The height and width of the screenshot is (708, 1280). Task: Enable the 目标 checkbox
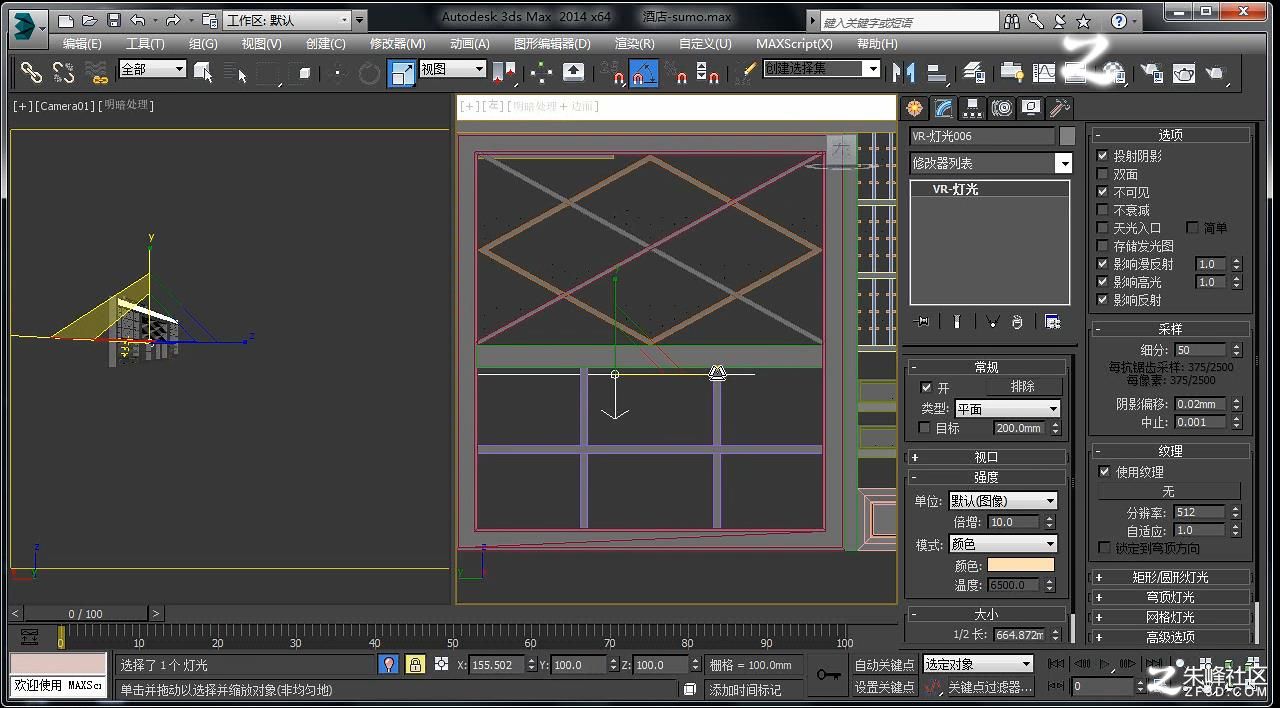click(x=924, y=428)
